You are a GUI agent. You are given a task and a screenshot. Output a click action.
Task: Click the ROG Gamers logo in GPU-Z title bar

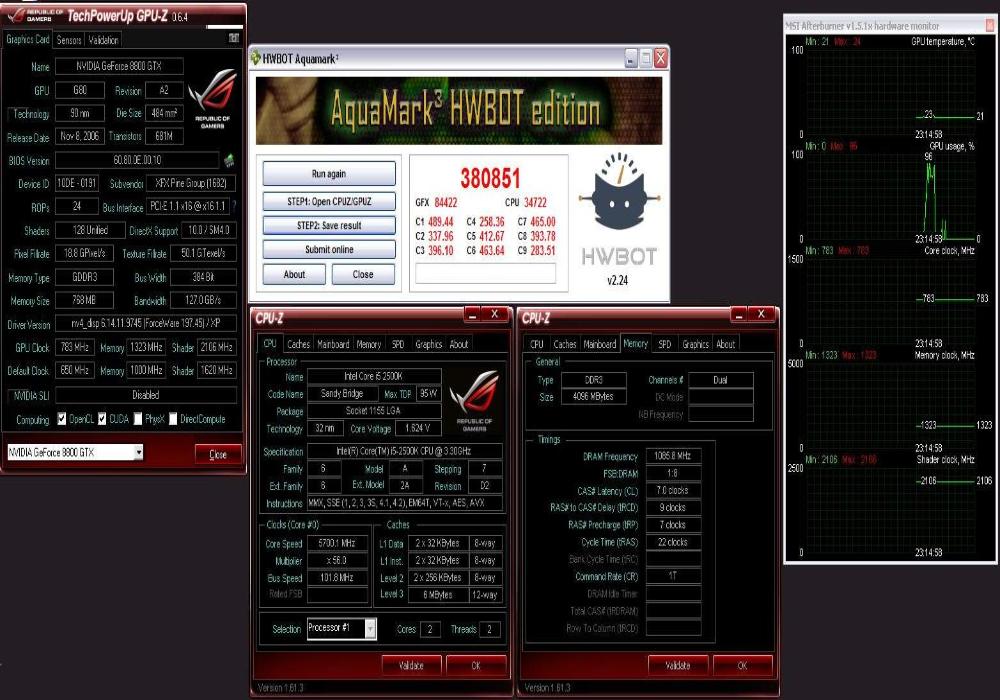point(34,15)
